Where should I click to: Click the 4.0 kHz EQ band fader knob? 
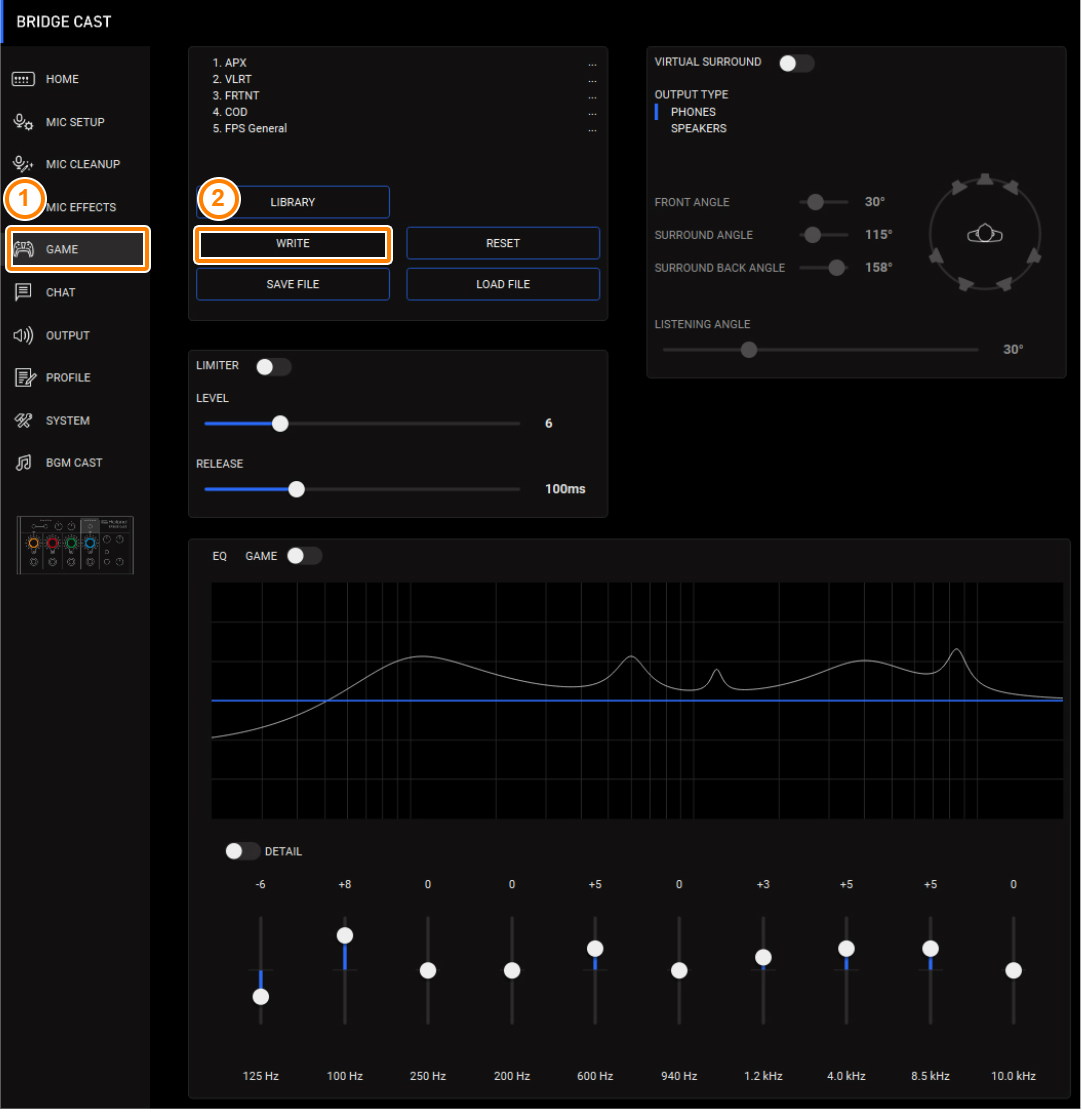pyautogui.click(x=846, y=948)
